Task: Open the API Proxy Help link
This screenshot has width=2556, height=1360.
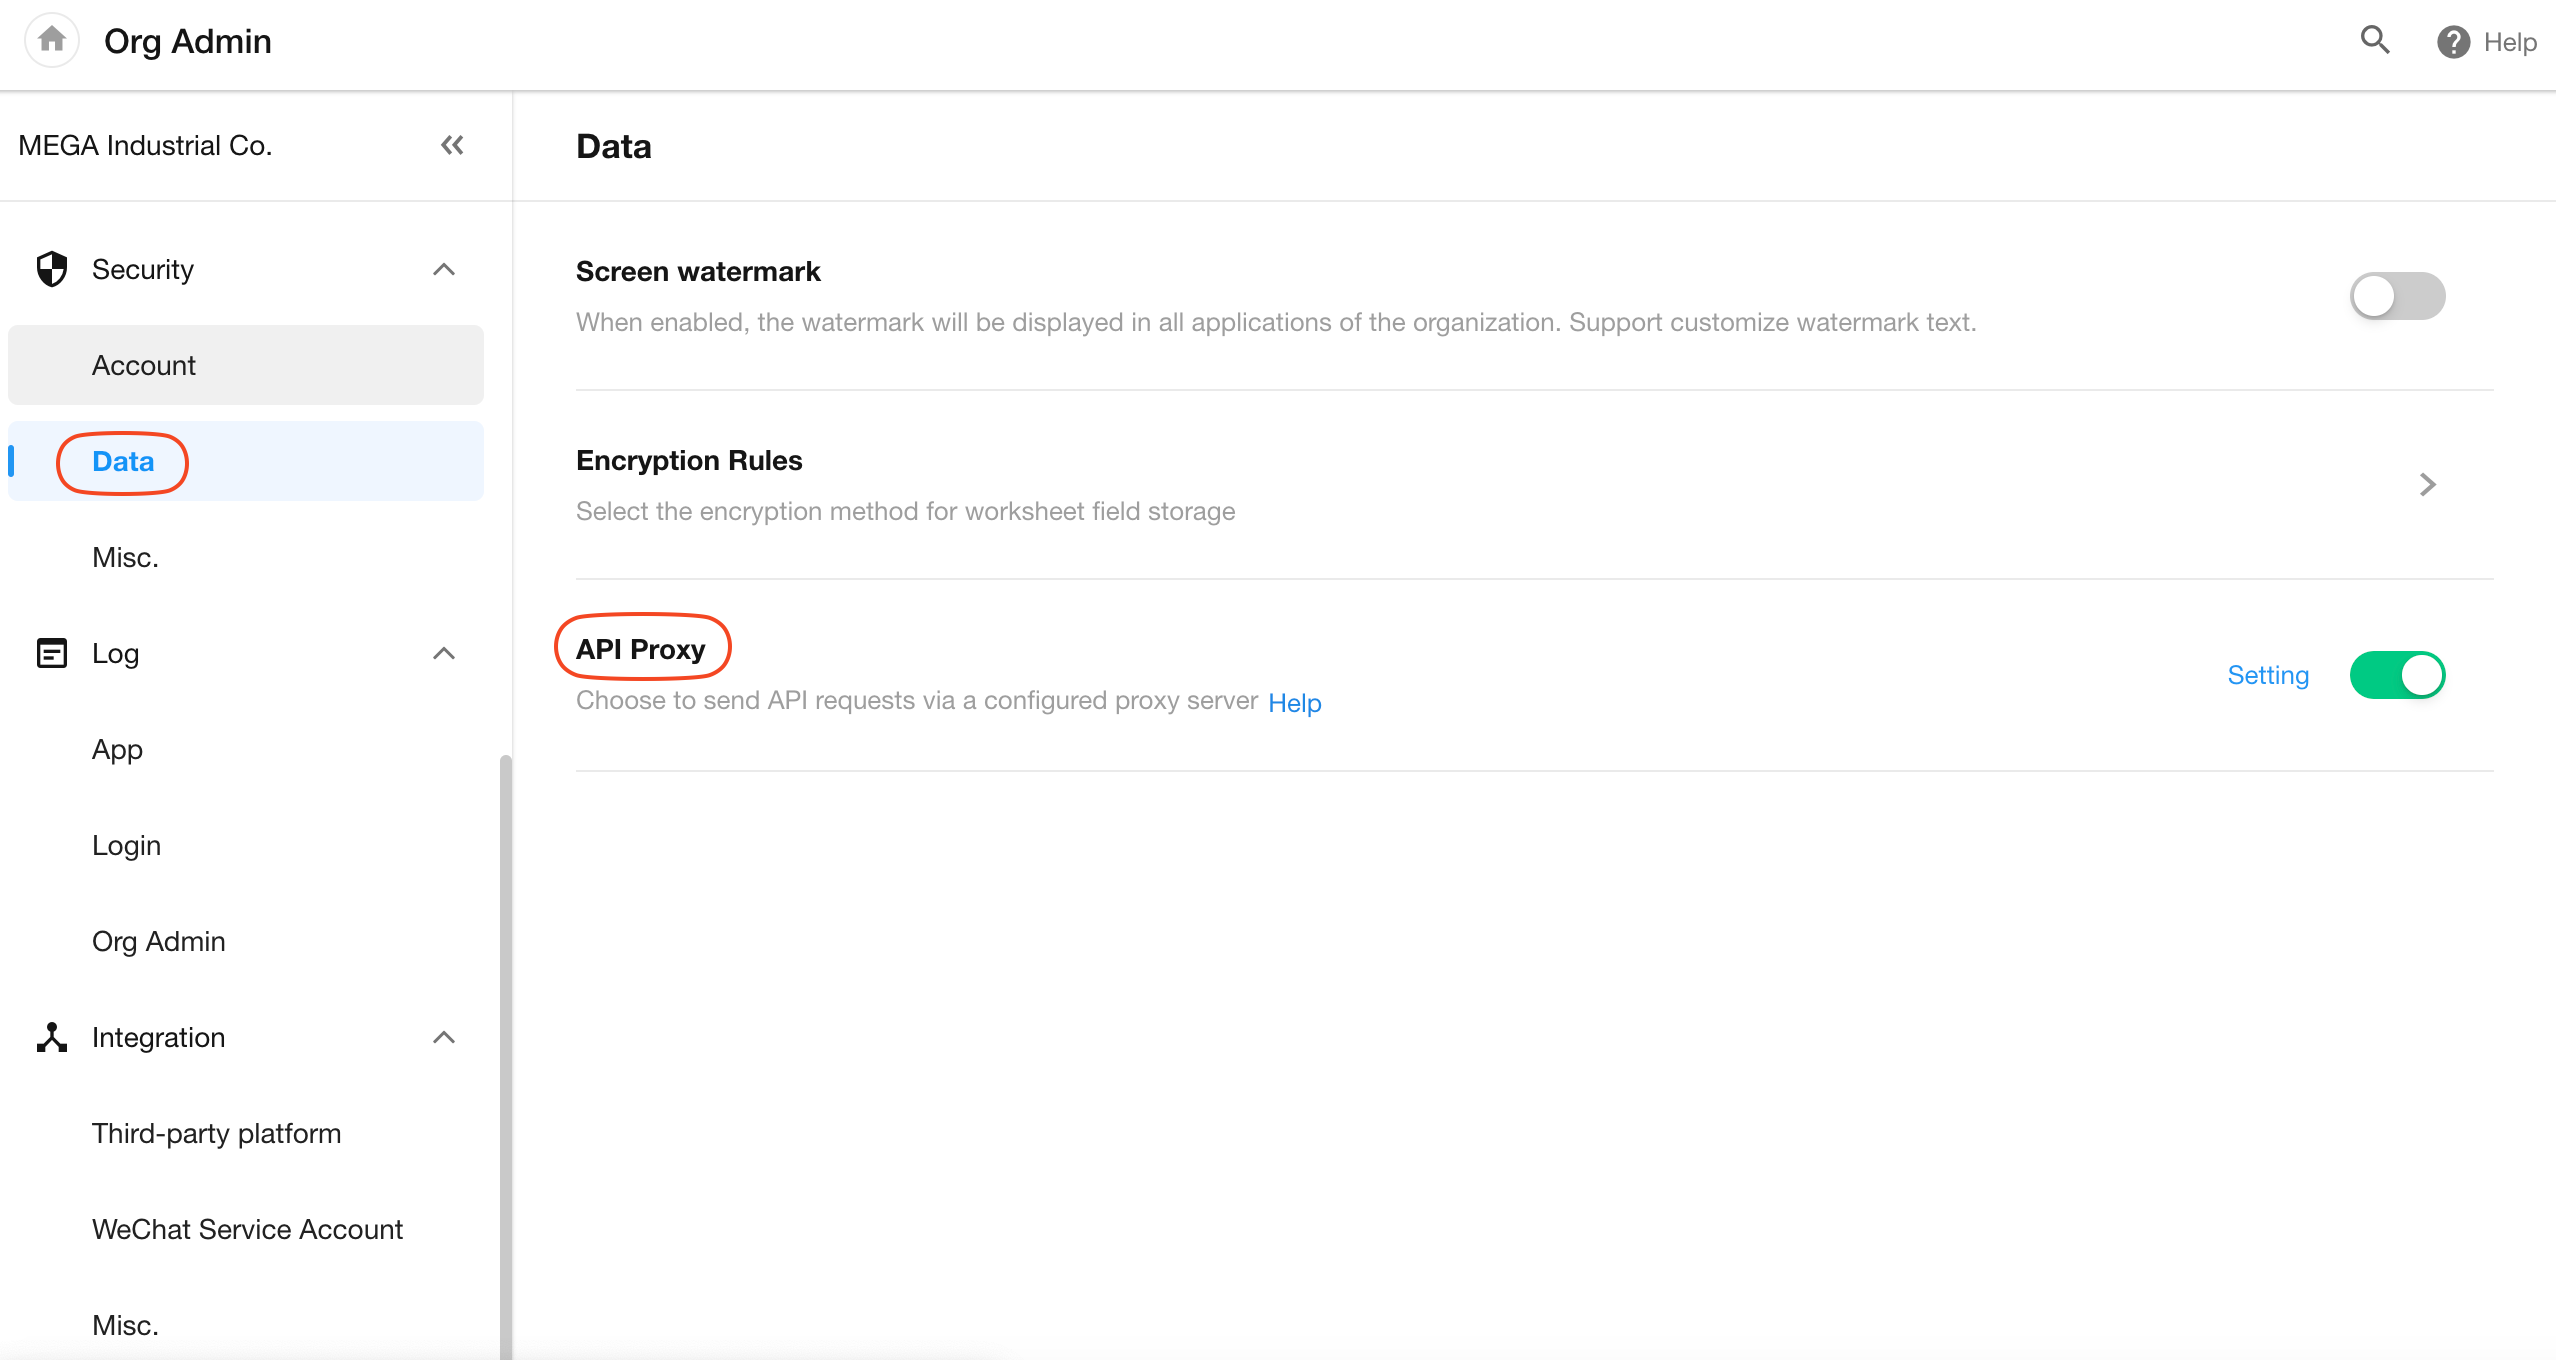Action: (x=1294, y=703)
